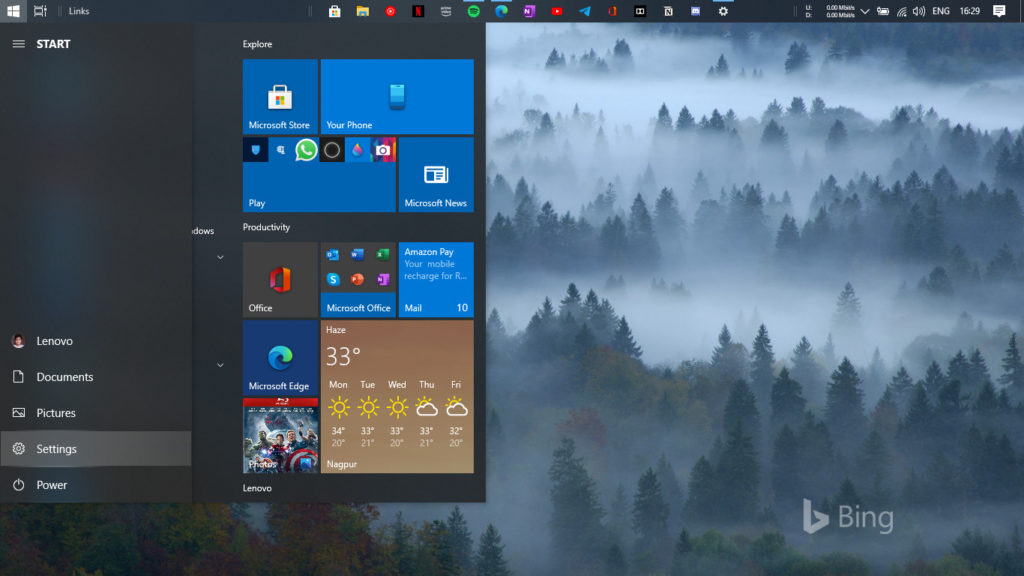The image size is (1024, 576).
Task: Expand the lower app list folder chevron
Action: (220, 365)
